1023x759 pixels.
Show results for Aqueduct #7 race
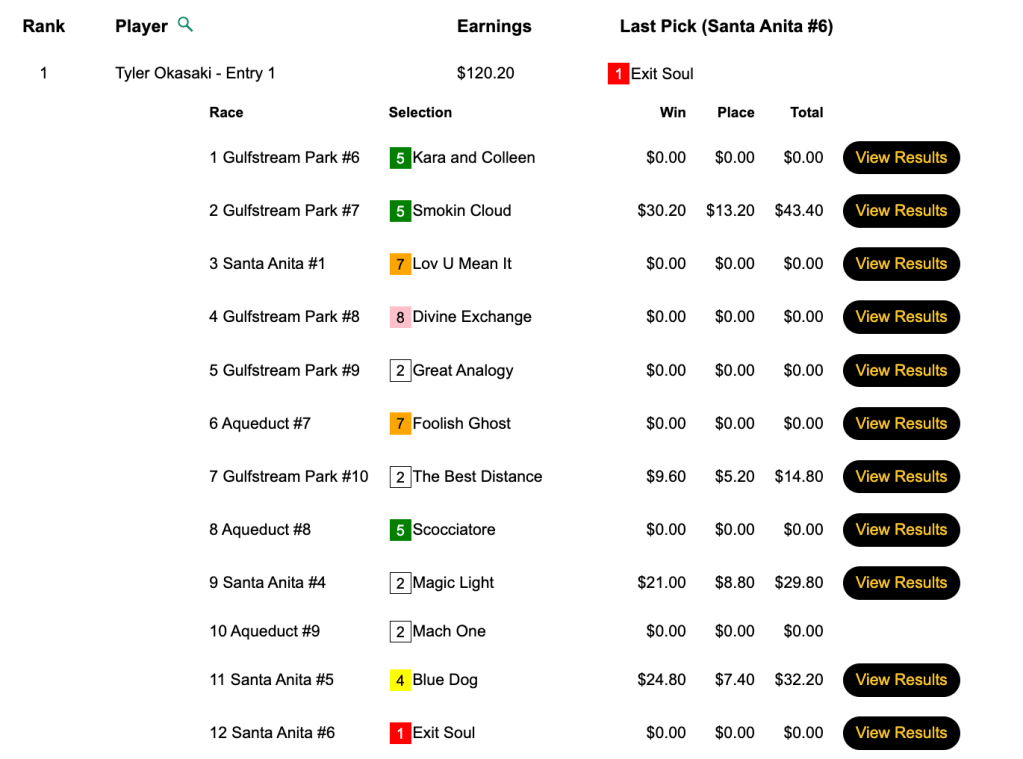900,424
